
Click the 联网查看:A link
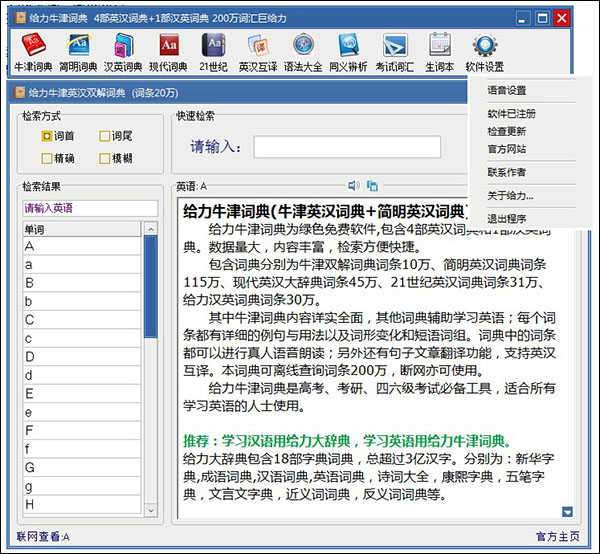tap(43, 537)
